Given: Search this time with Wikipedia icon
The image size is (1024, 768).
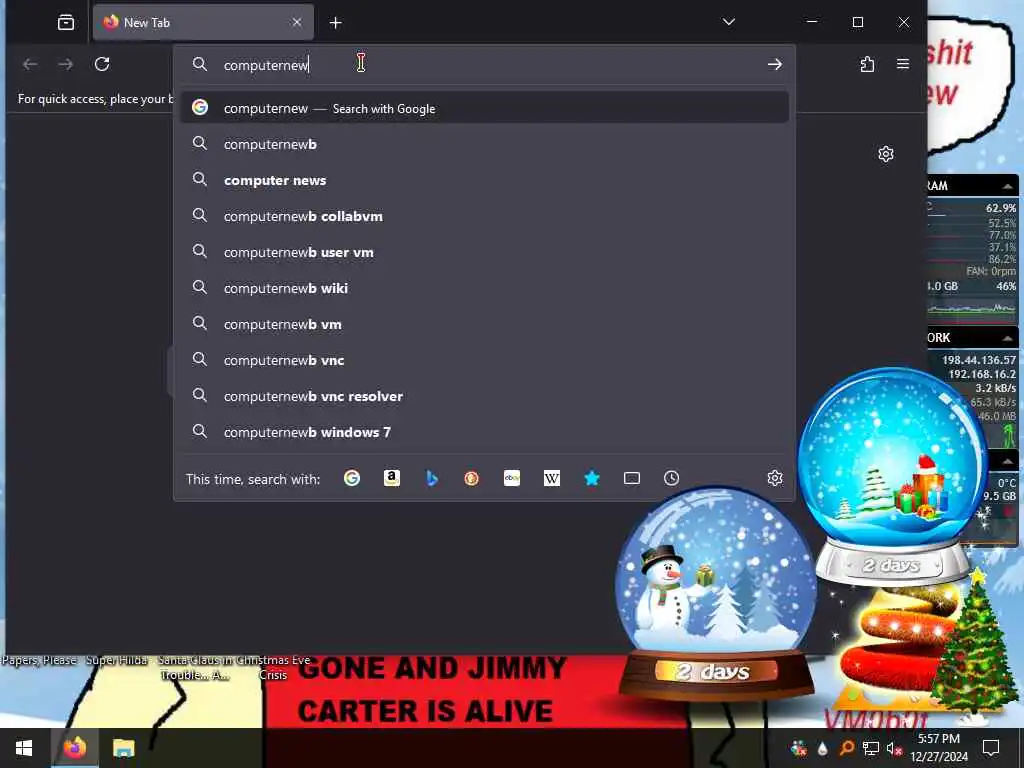Looking at the screenshot, I should click(x=552, y=479).
